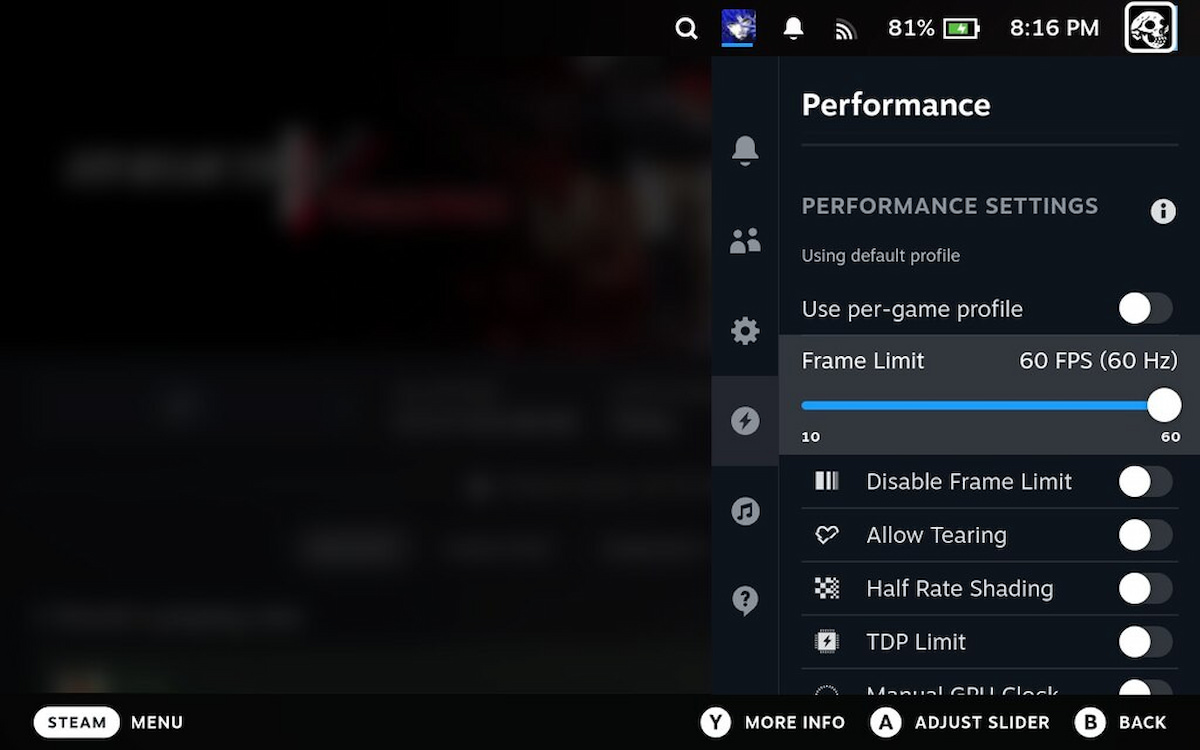Open the Help question mark tab

click(745, 600)
